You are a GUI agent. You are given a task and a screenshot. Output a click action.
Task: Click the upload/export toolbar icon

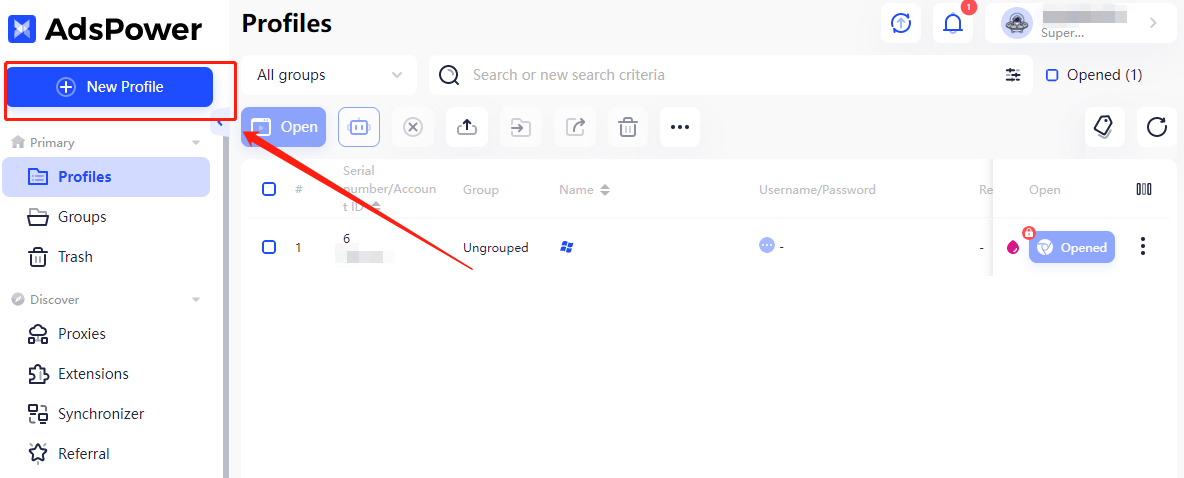coord(467,127)
